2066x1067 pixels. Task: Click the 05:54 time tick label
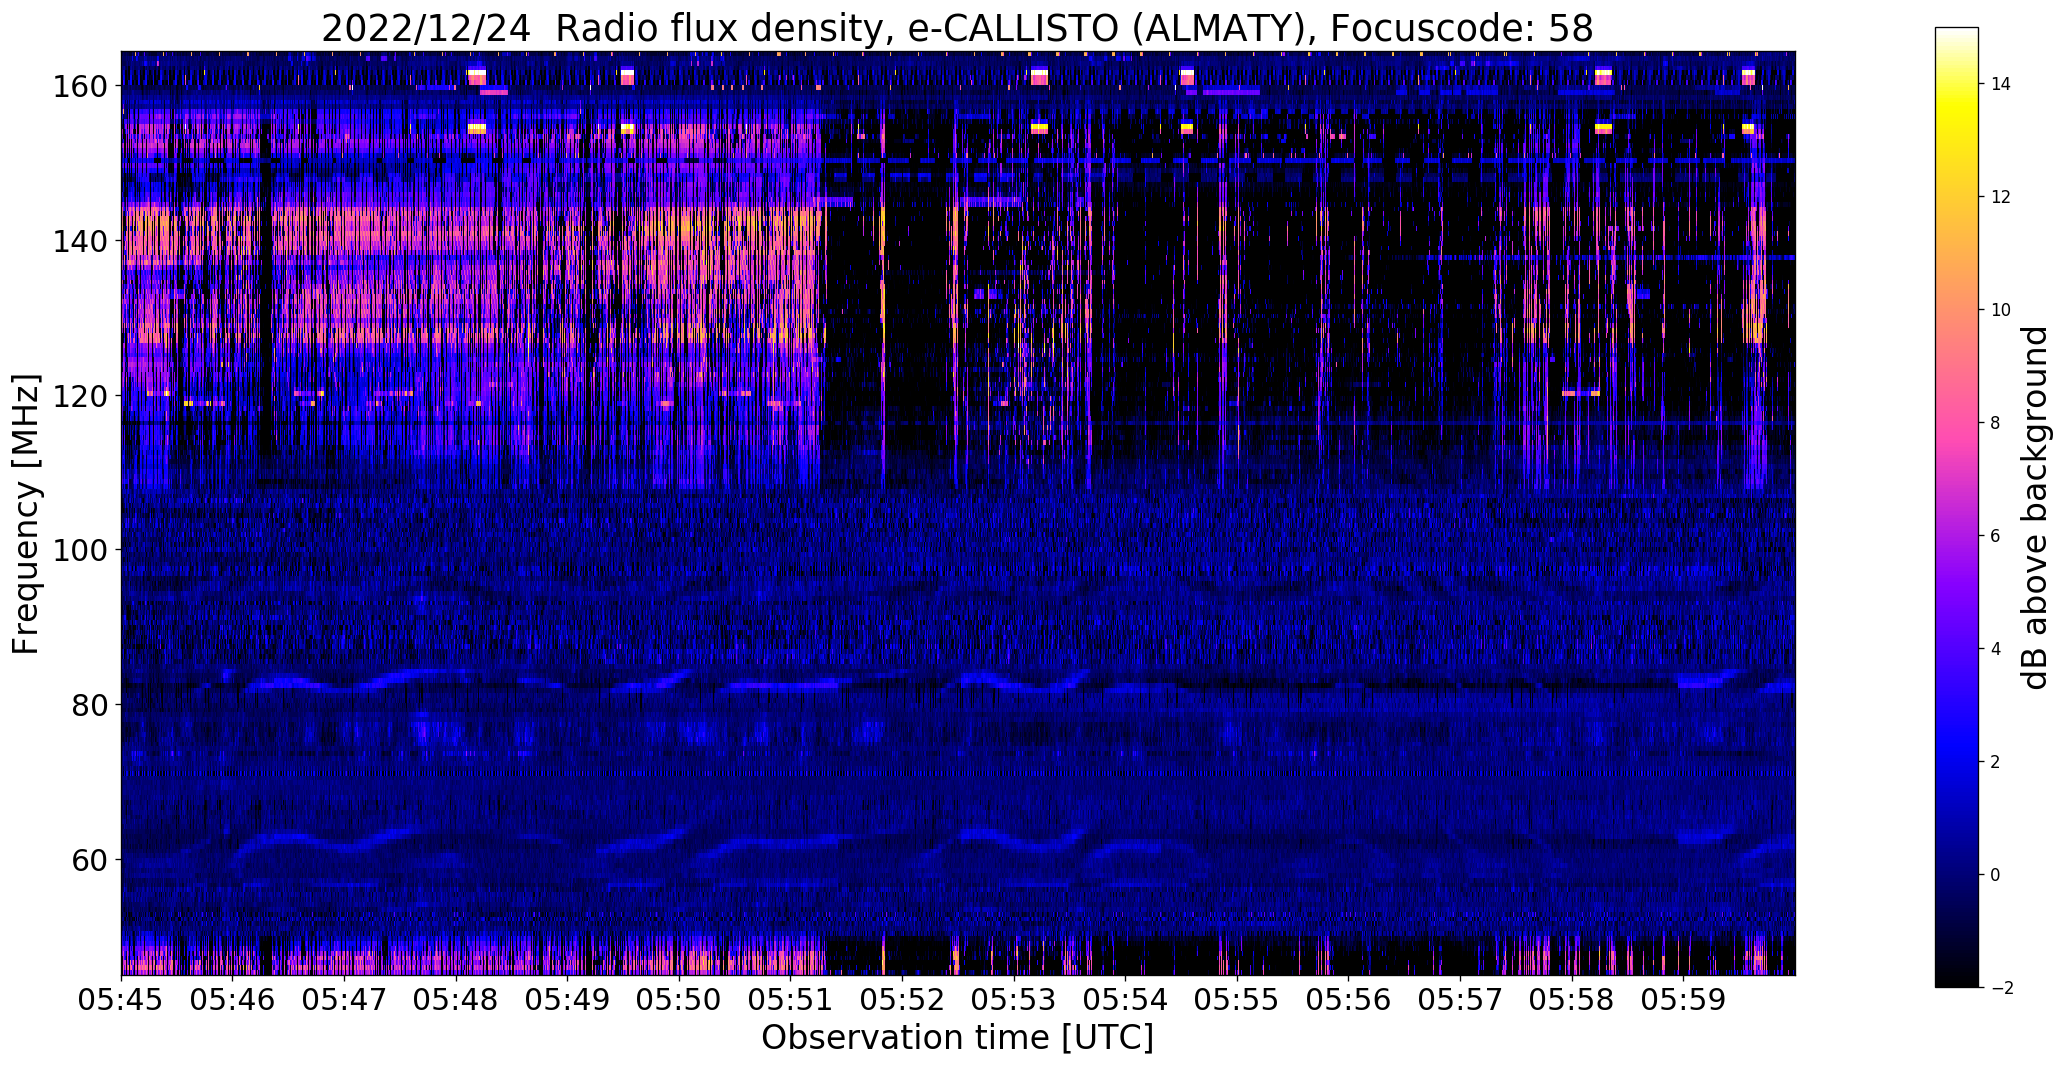tap(1125, 1000)
